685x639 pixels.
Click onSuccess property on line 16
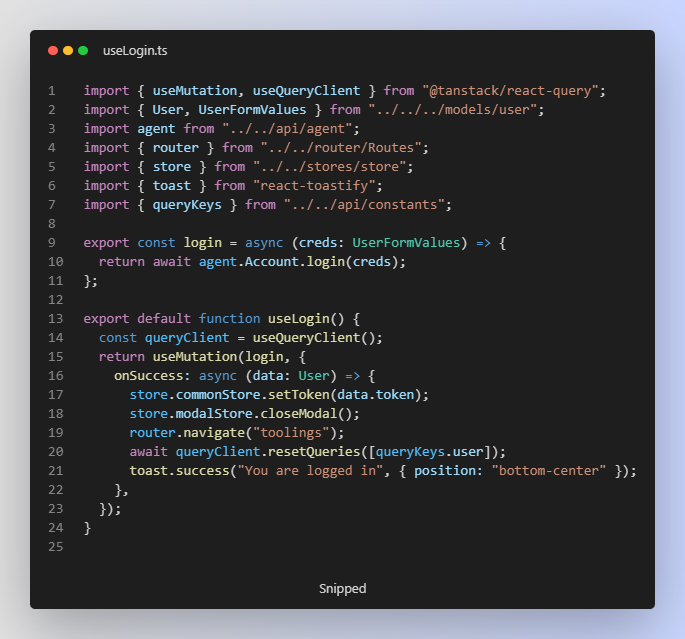pos(149,376)
